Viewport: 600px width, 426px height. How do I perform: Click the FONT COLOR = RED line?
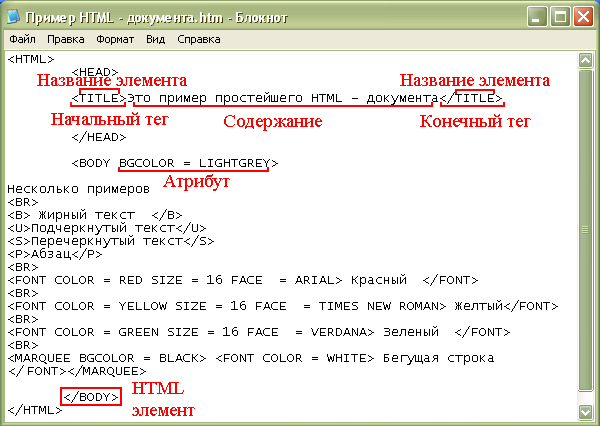coord(243,280)
